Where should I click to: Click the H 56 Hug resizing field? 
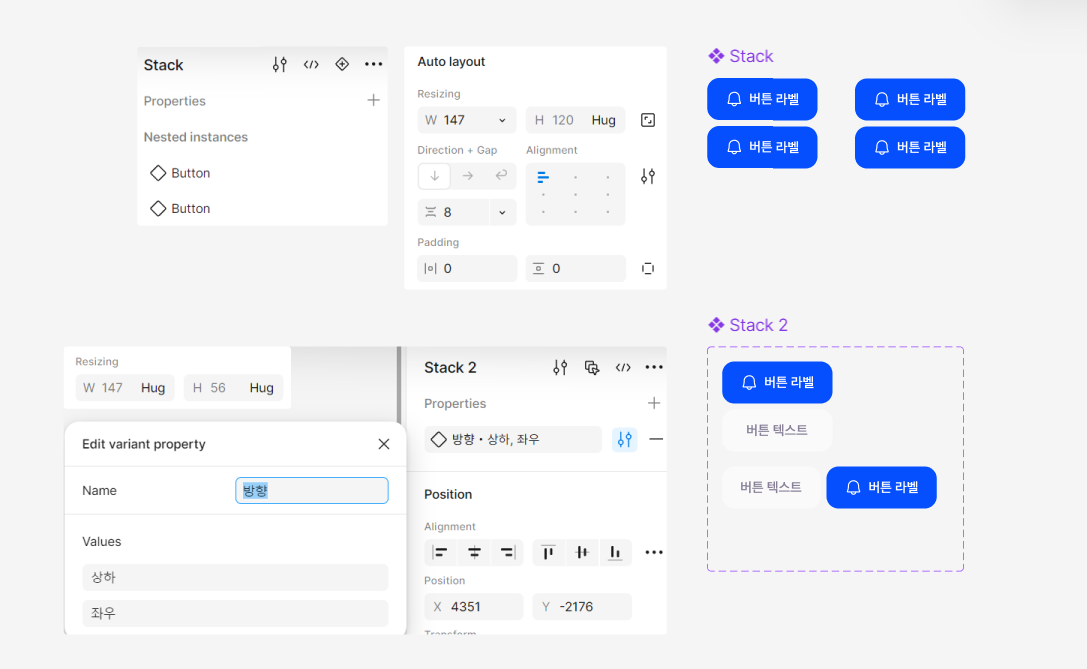(234, 388)
